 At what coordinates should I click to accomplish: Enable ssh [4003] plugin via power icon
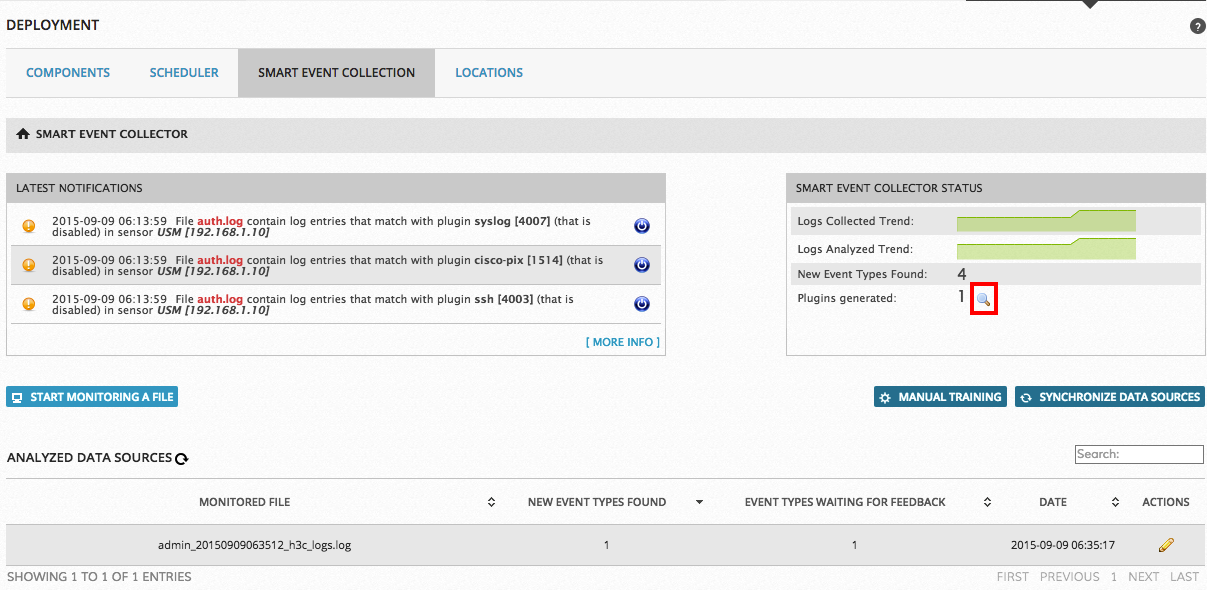[642, 304]
